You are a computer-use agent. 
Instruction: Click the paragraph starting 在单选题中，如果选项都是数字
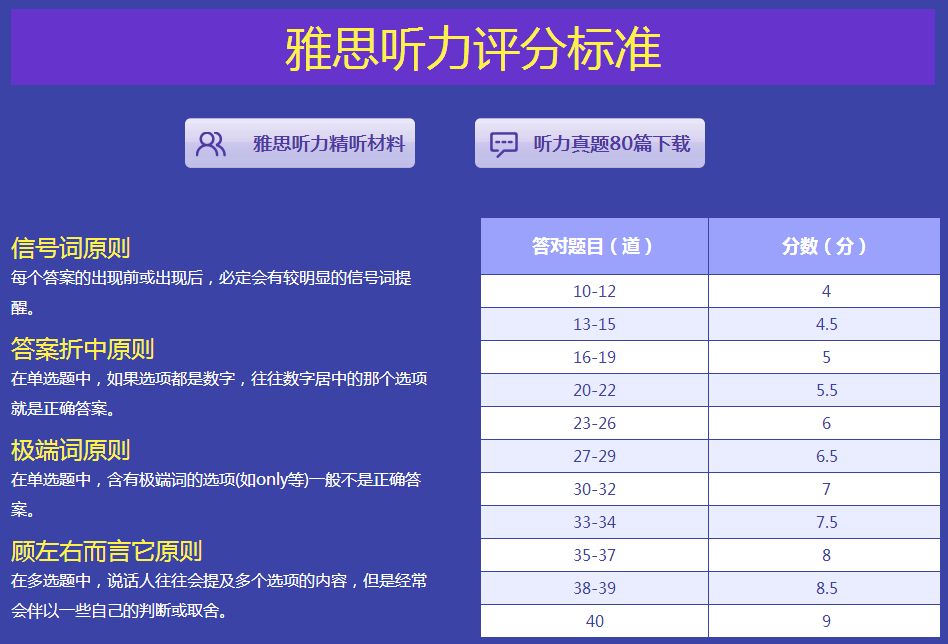(219, 394)
